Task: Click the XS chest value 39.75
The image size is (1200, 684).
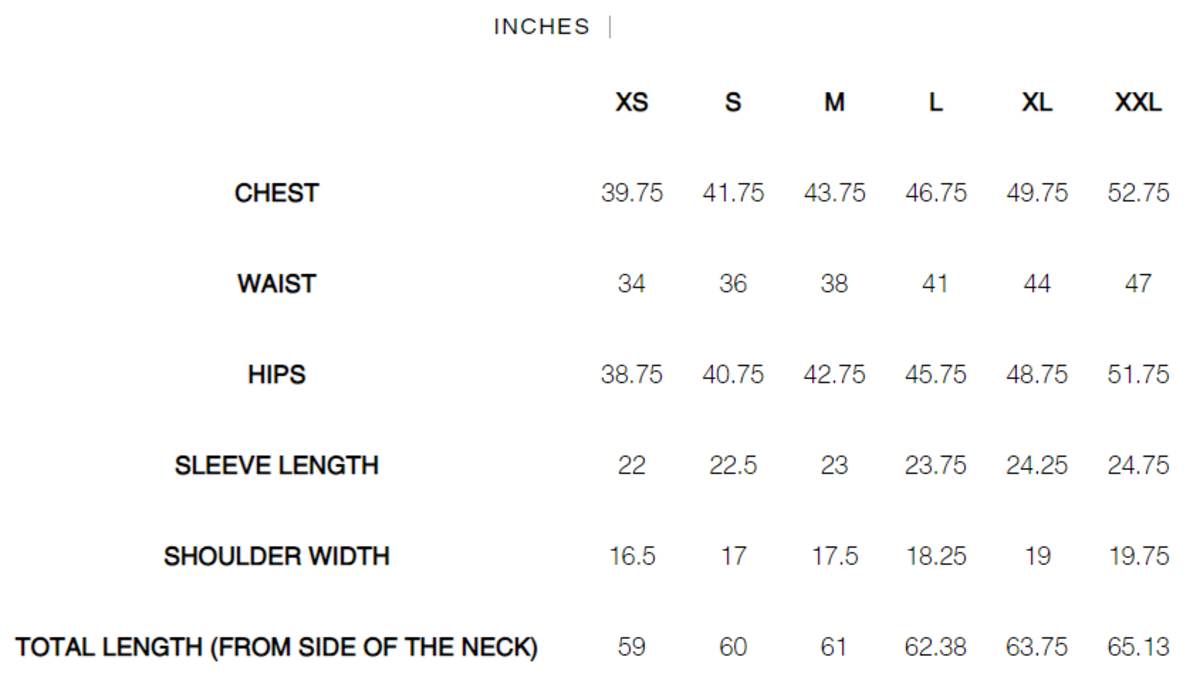Action: coord(632,193)
